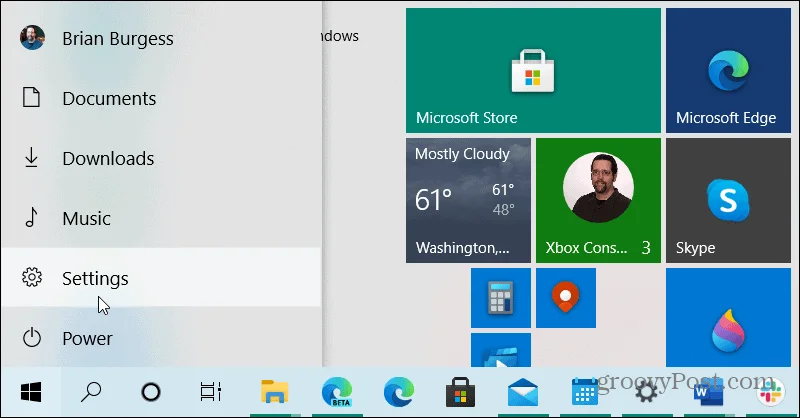The width and height of the screenshot is (800, 418).
Task: Open Slack from the taskbar
Action: 770,392
